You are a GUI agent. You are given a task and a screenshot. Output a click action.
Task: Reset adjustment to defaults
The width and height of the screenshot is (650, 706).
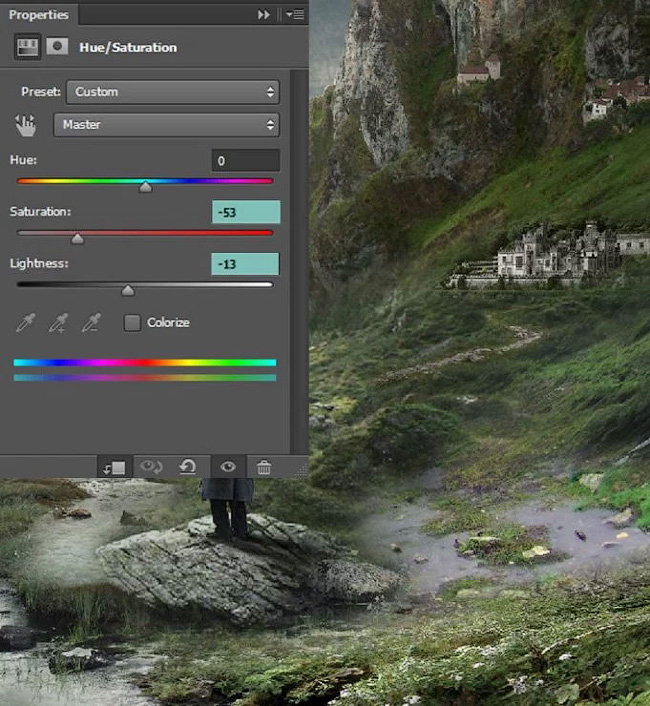(x=187, y=466)
